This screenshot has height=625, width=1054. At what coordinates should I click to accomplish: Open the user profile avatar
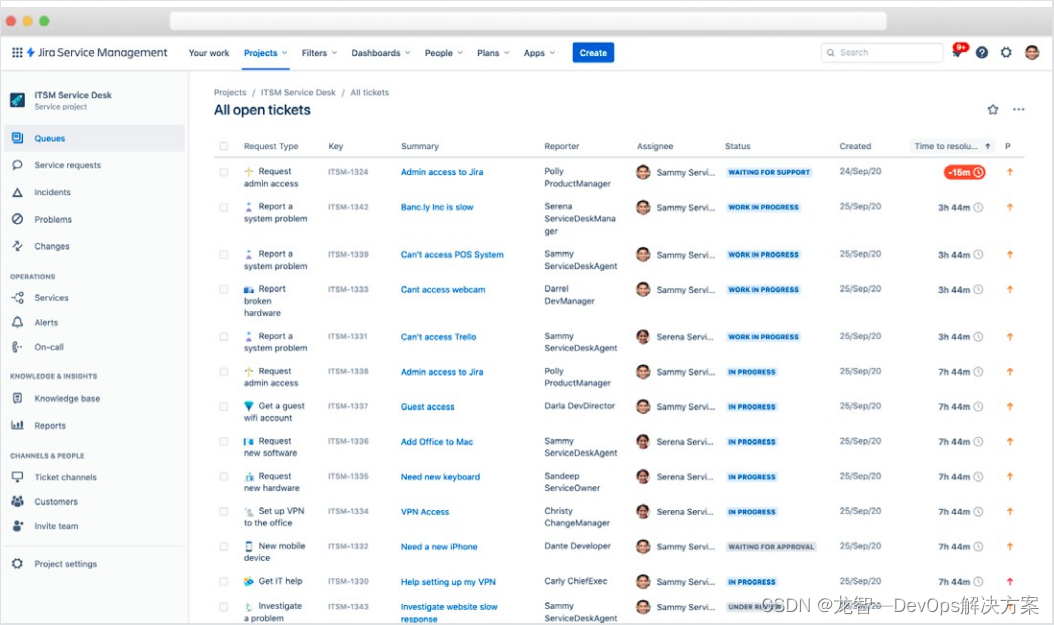coord(1032,52)
